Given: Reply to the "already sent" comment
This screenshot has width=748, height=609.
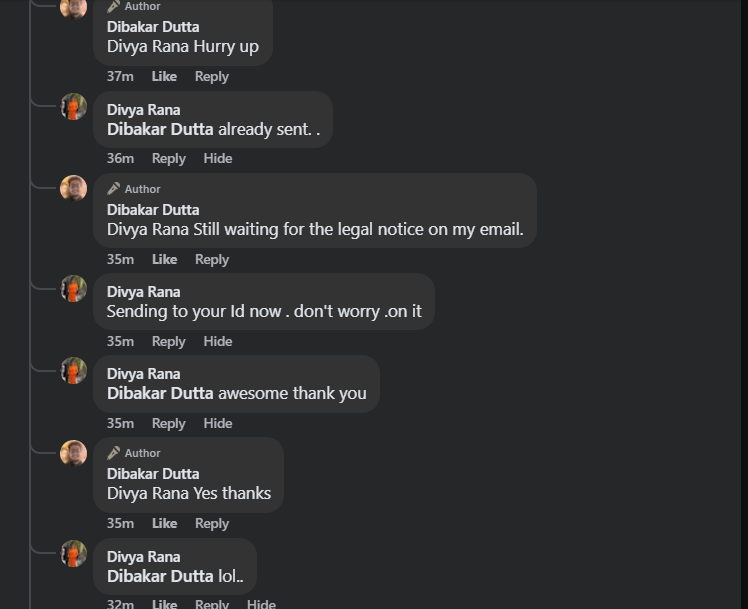Looking at the screenshot, I should tap(168, 158).
